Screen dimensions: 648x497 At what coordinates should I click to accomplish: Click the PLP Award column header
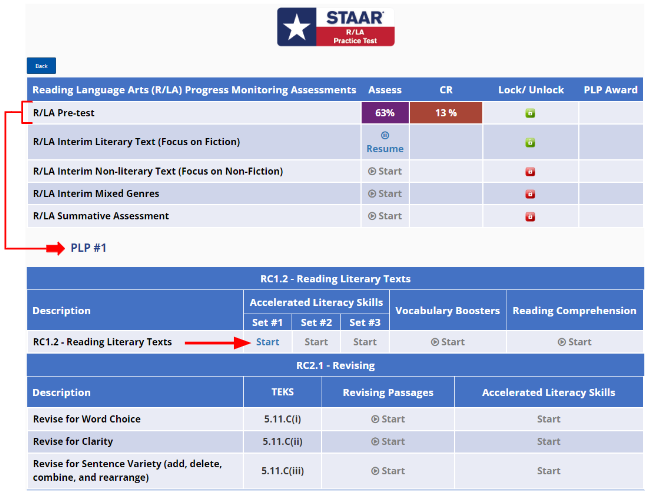(x=610, y=90)
